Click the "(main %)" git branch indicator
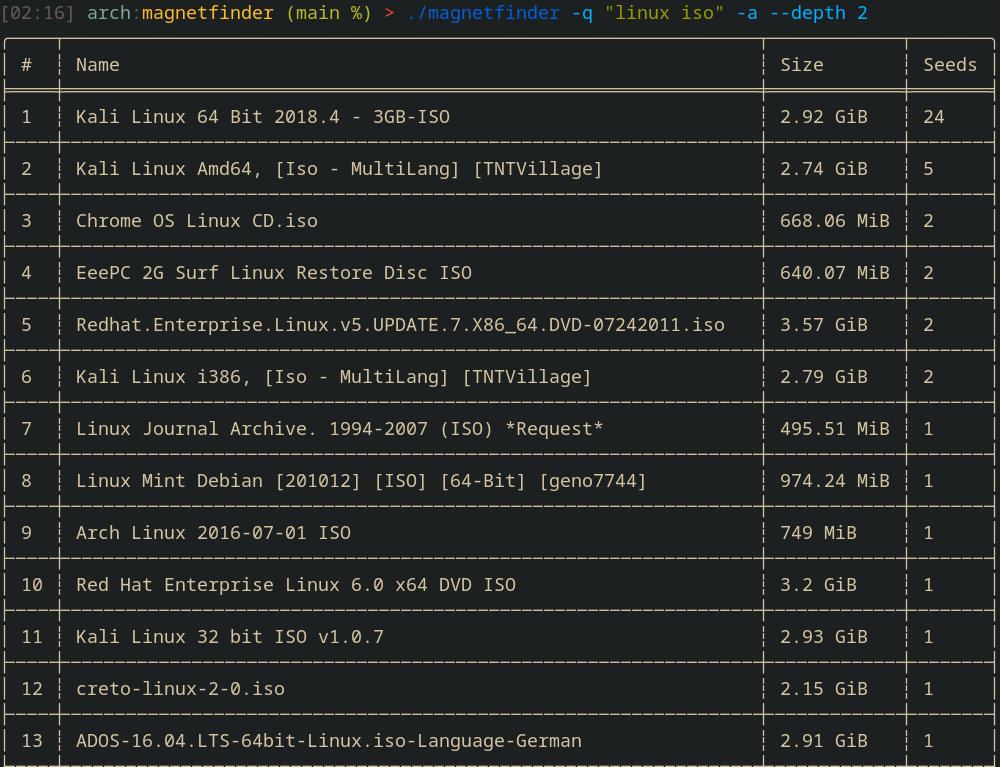 point(328,13)
